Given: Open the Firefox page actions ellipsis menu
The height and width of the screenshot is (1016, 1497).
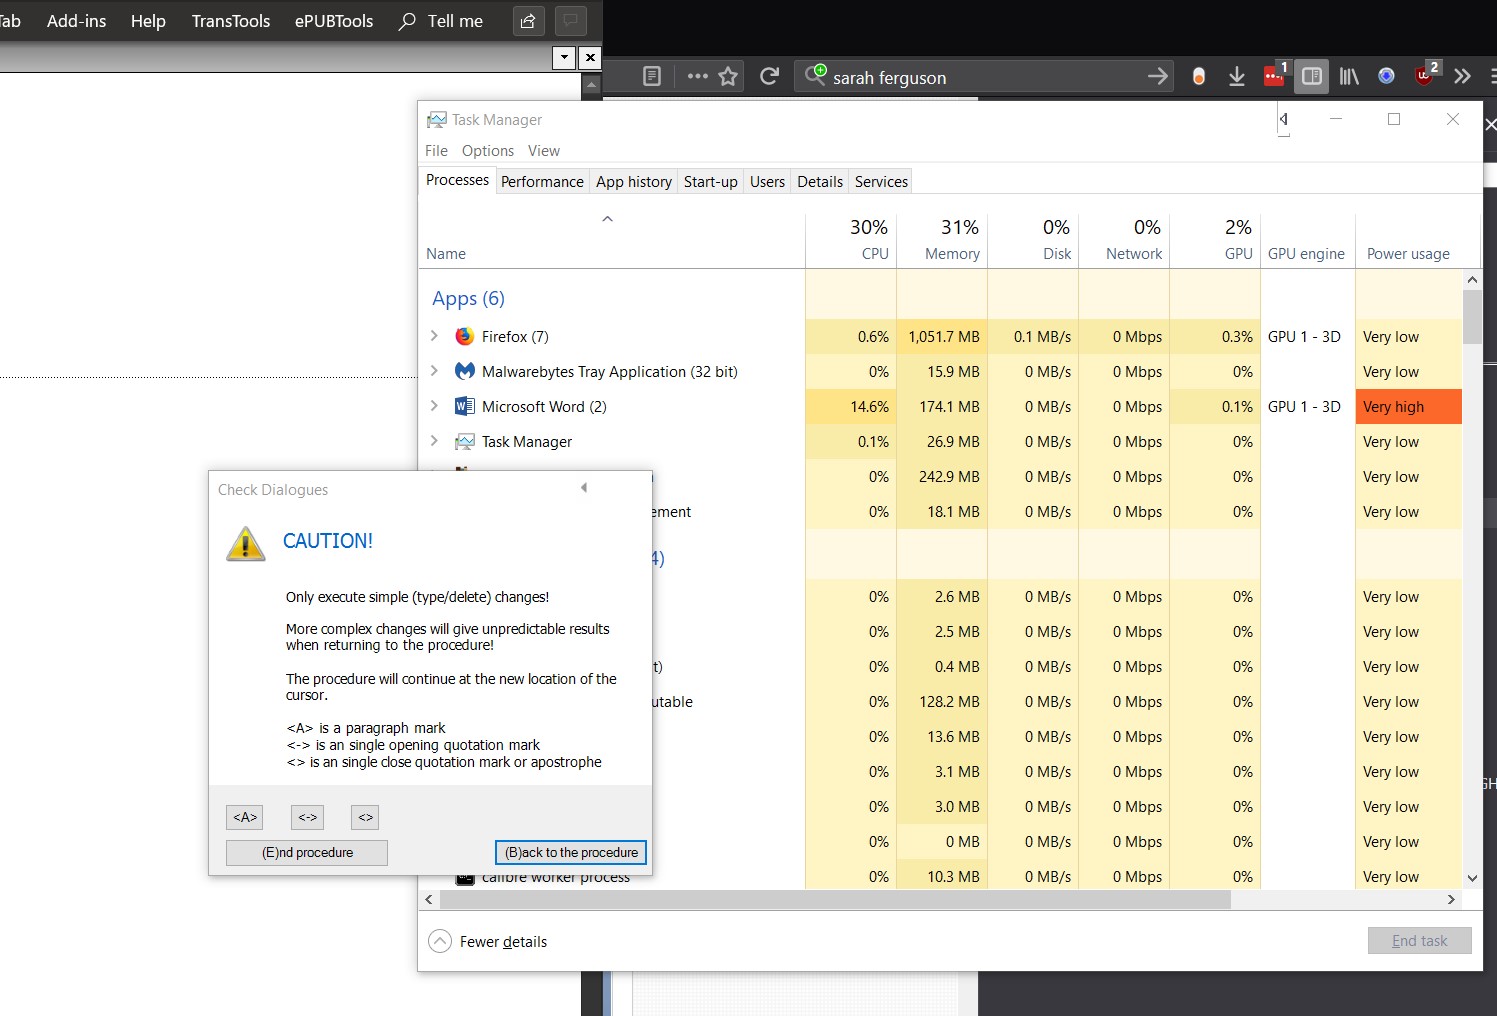Looking at the screenshot, I should 697,76.
